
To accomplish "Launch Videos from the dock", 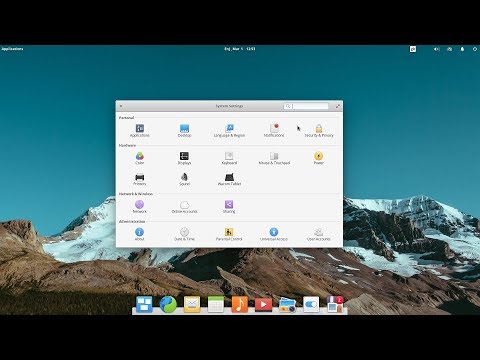I will coord(263,304).
